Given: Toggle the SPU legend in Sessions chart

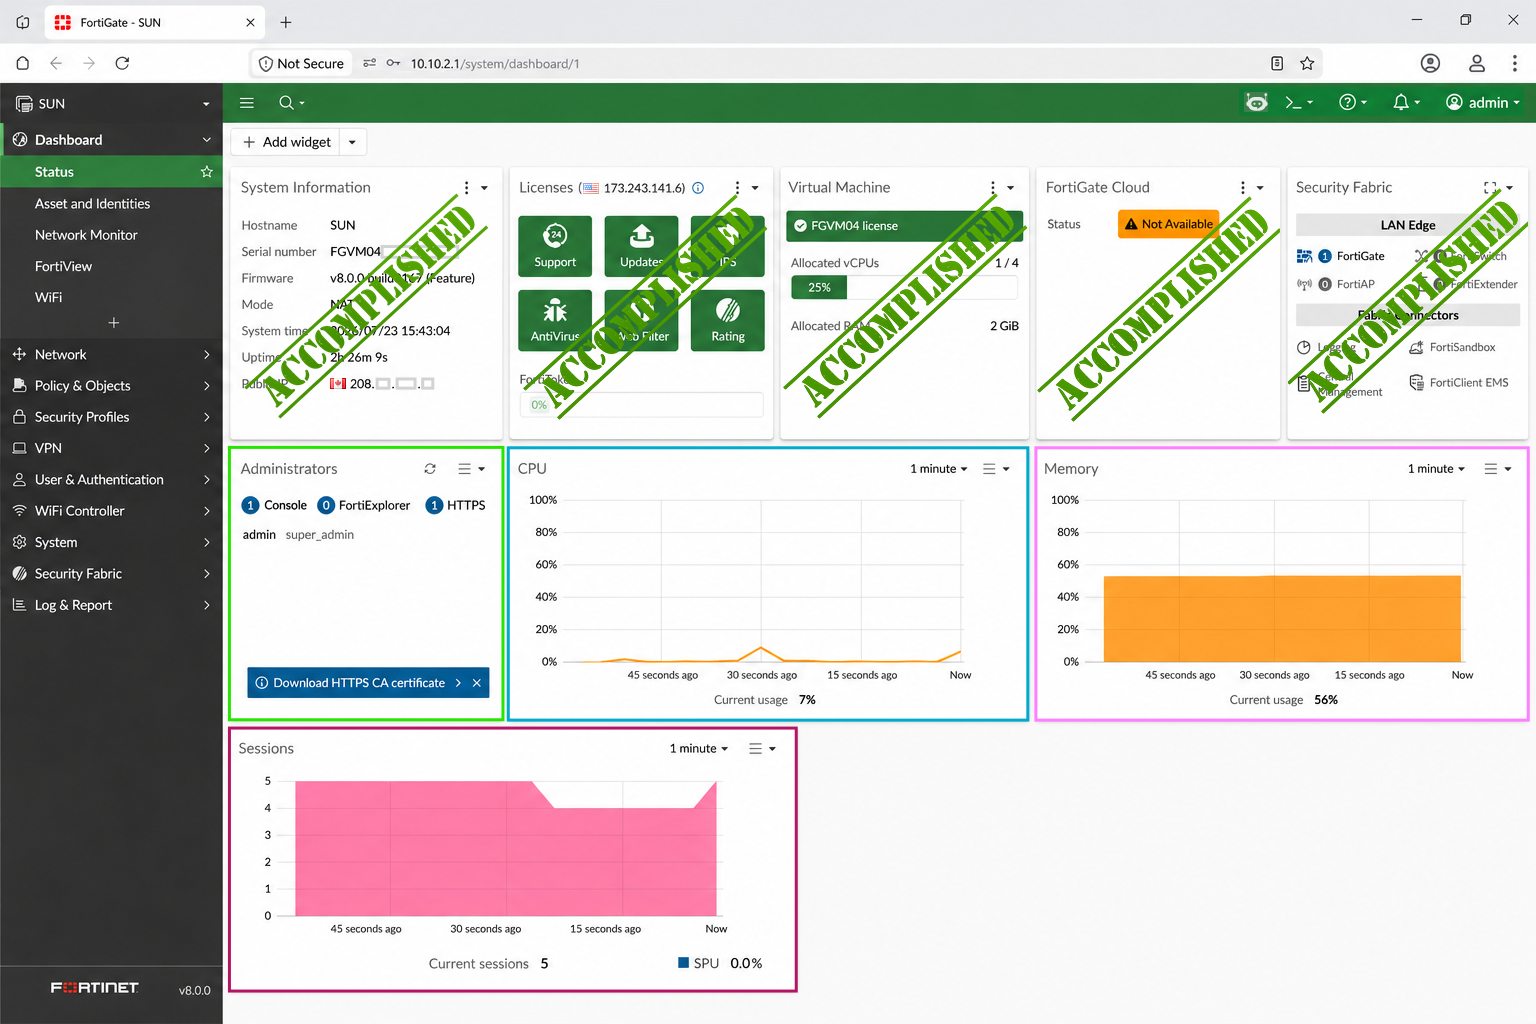Looking at the screenshot, I should tap(698, 963).
